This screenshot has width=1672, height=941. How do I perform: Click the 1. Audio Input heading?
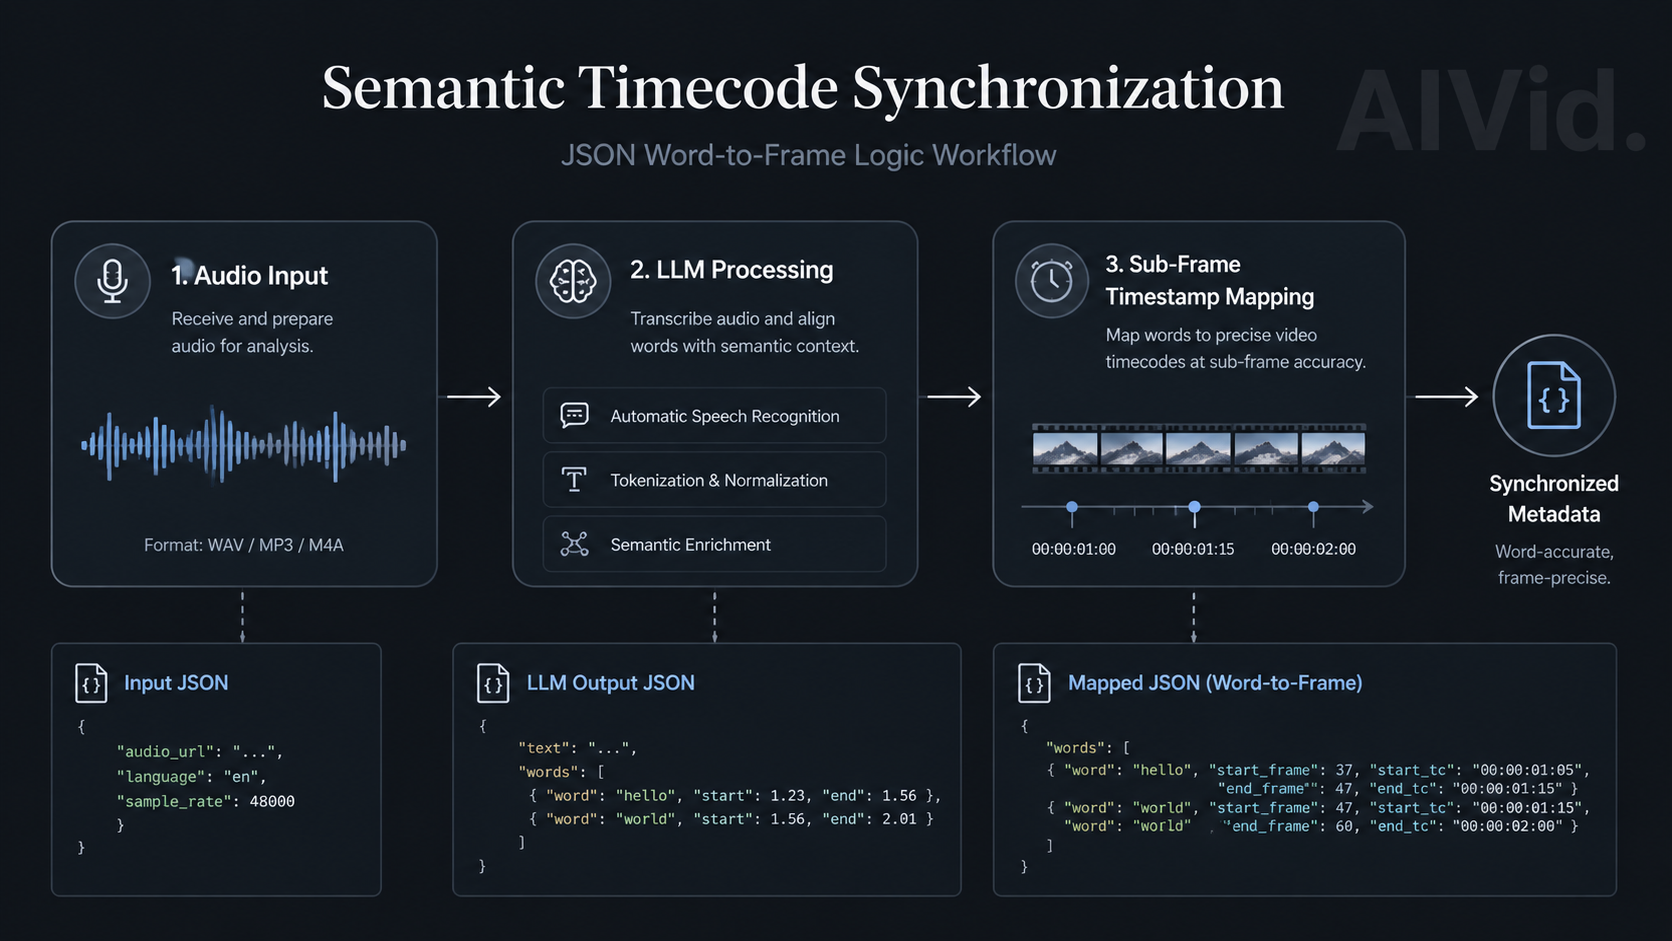point(249,275)
